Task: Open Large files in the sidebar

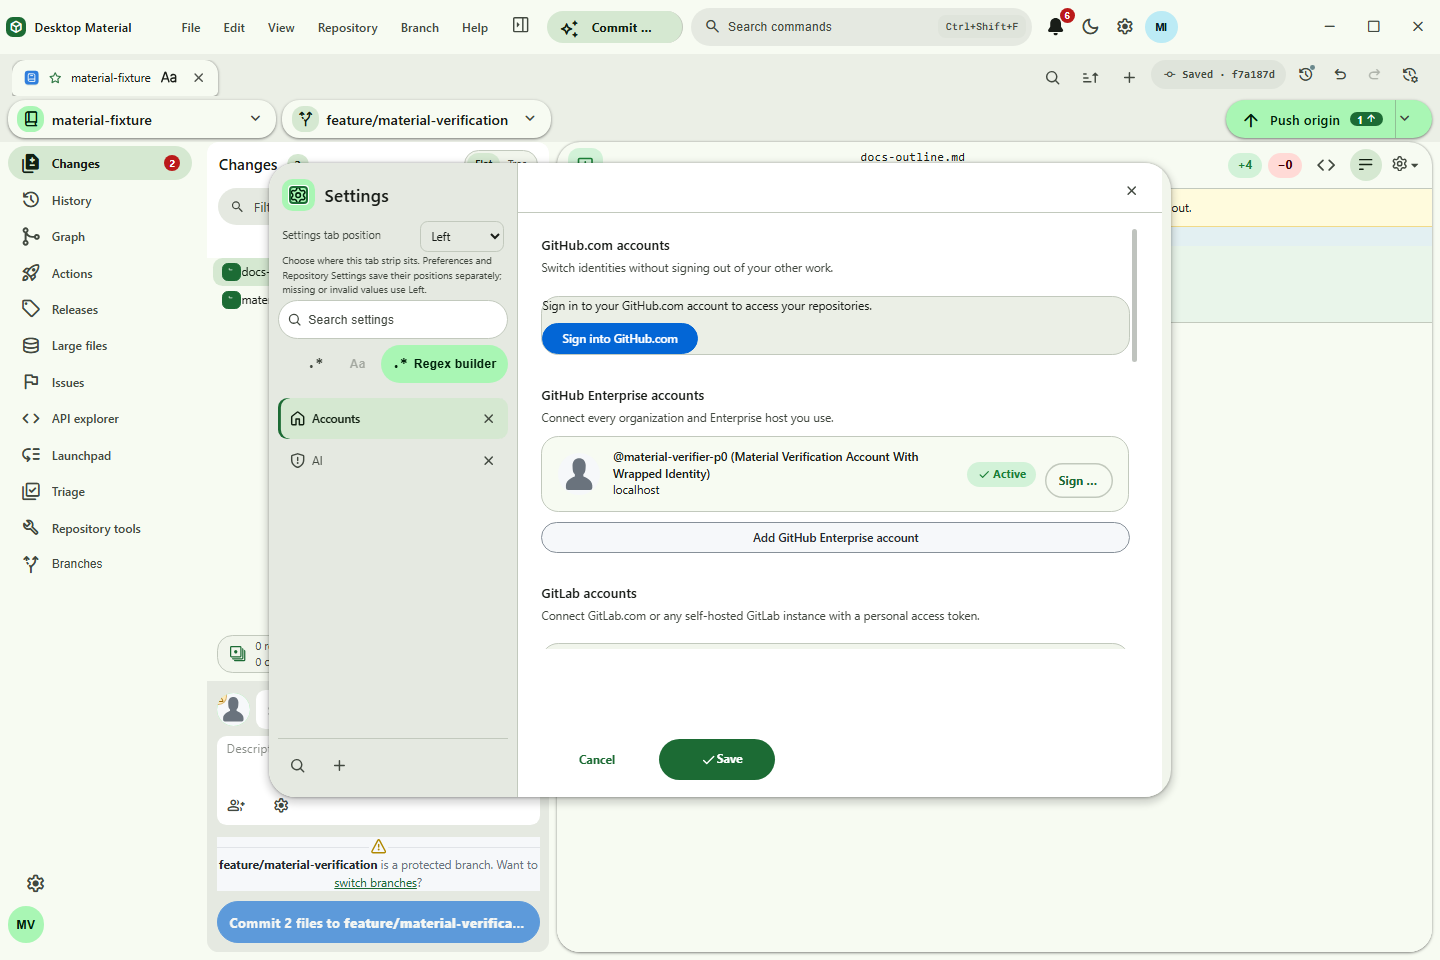Action: (x=100, y=345)
